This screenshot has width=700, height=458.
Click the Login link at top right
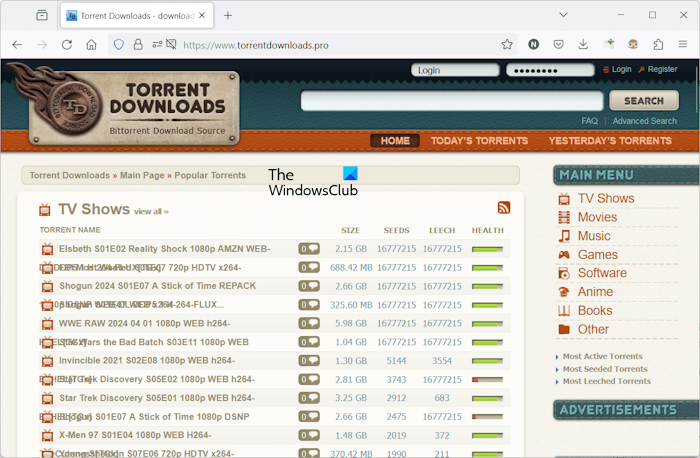click(621, 69)
